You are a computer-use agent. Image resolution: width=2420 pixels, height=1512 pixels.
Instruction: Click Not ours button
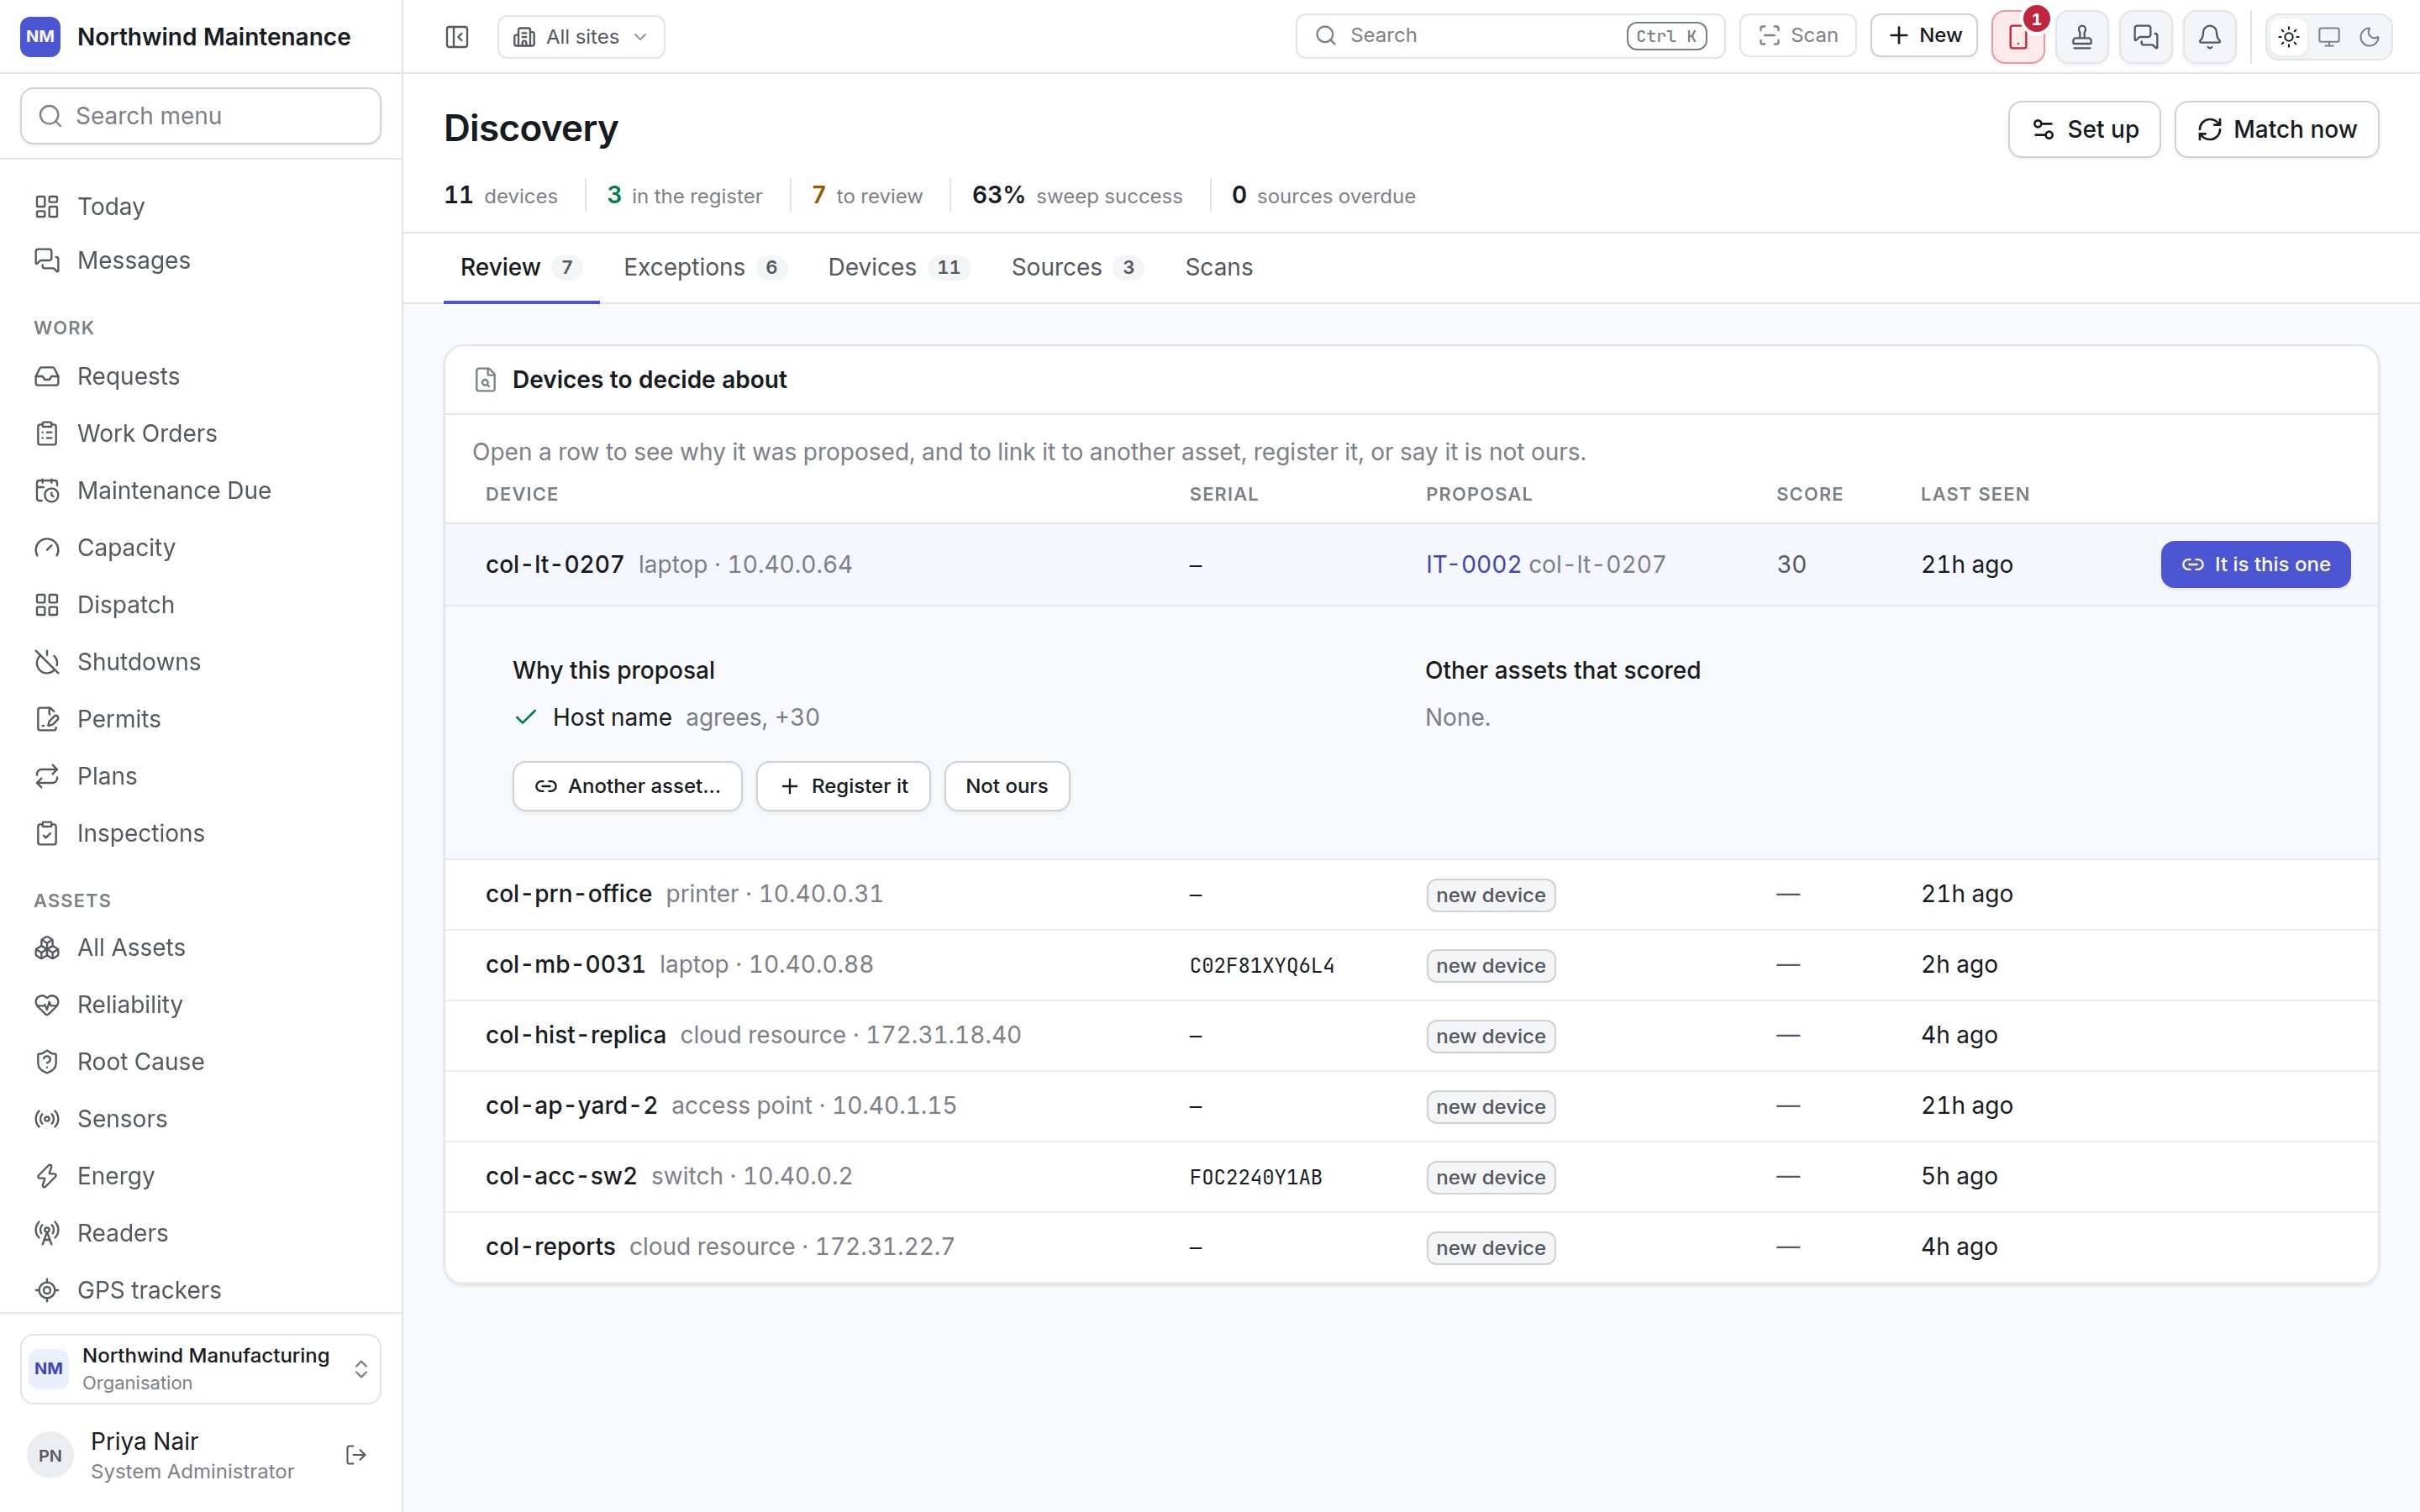[x=1007, y=786]
